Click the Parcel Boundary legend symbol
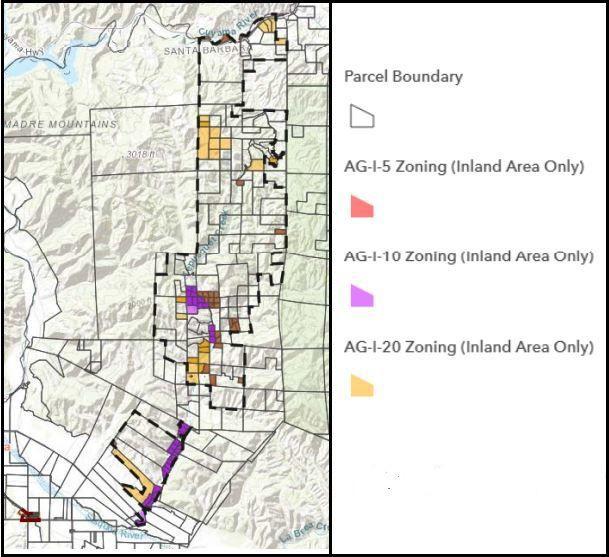 pos(362,116)
